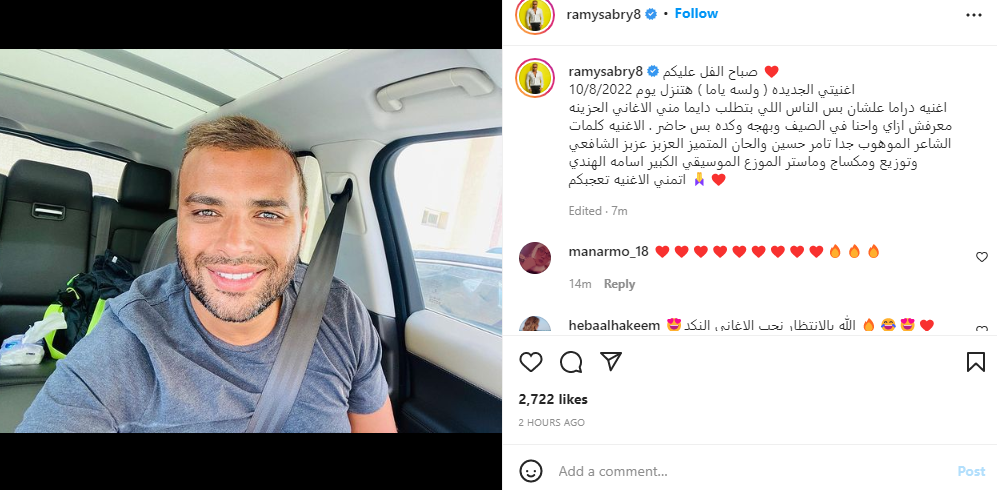Viewport: 997px width, 490px height.
Task: Reply to manarmo_18's comment
Action: click(x=619, y=284)
